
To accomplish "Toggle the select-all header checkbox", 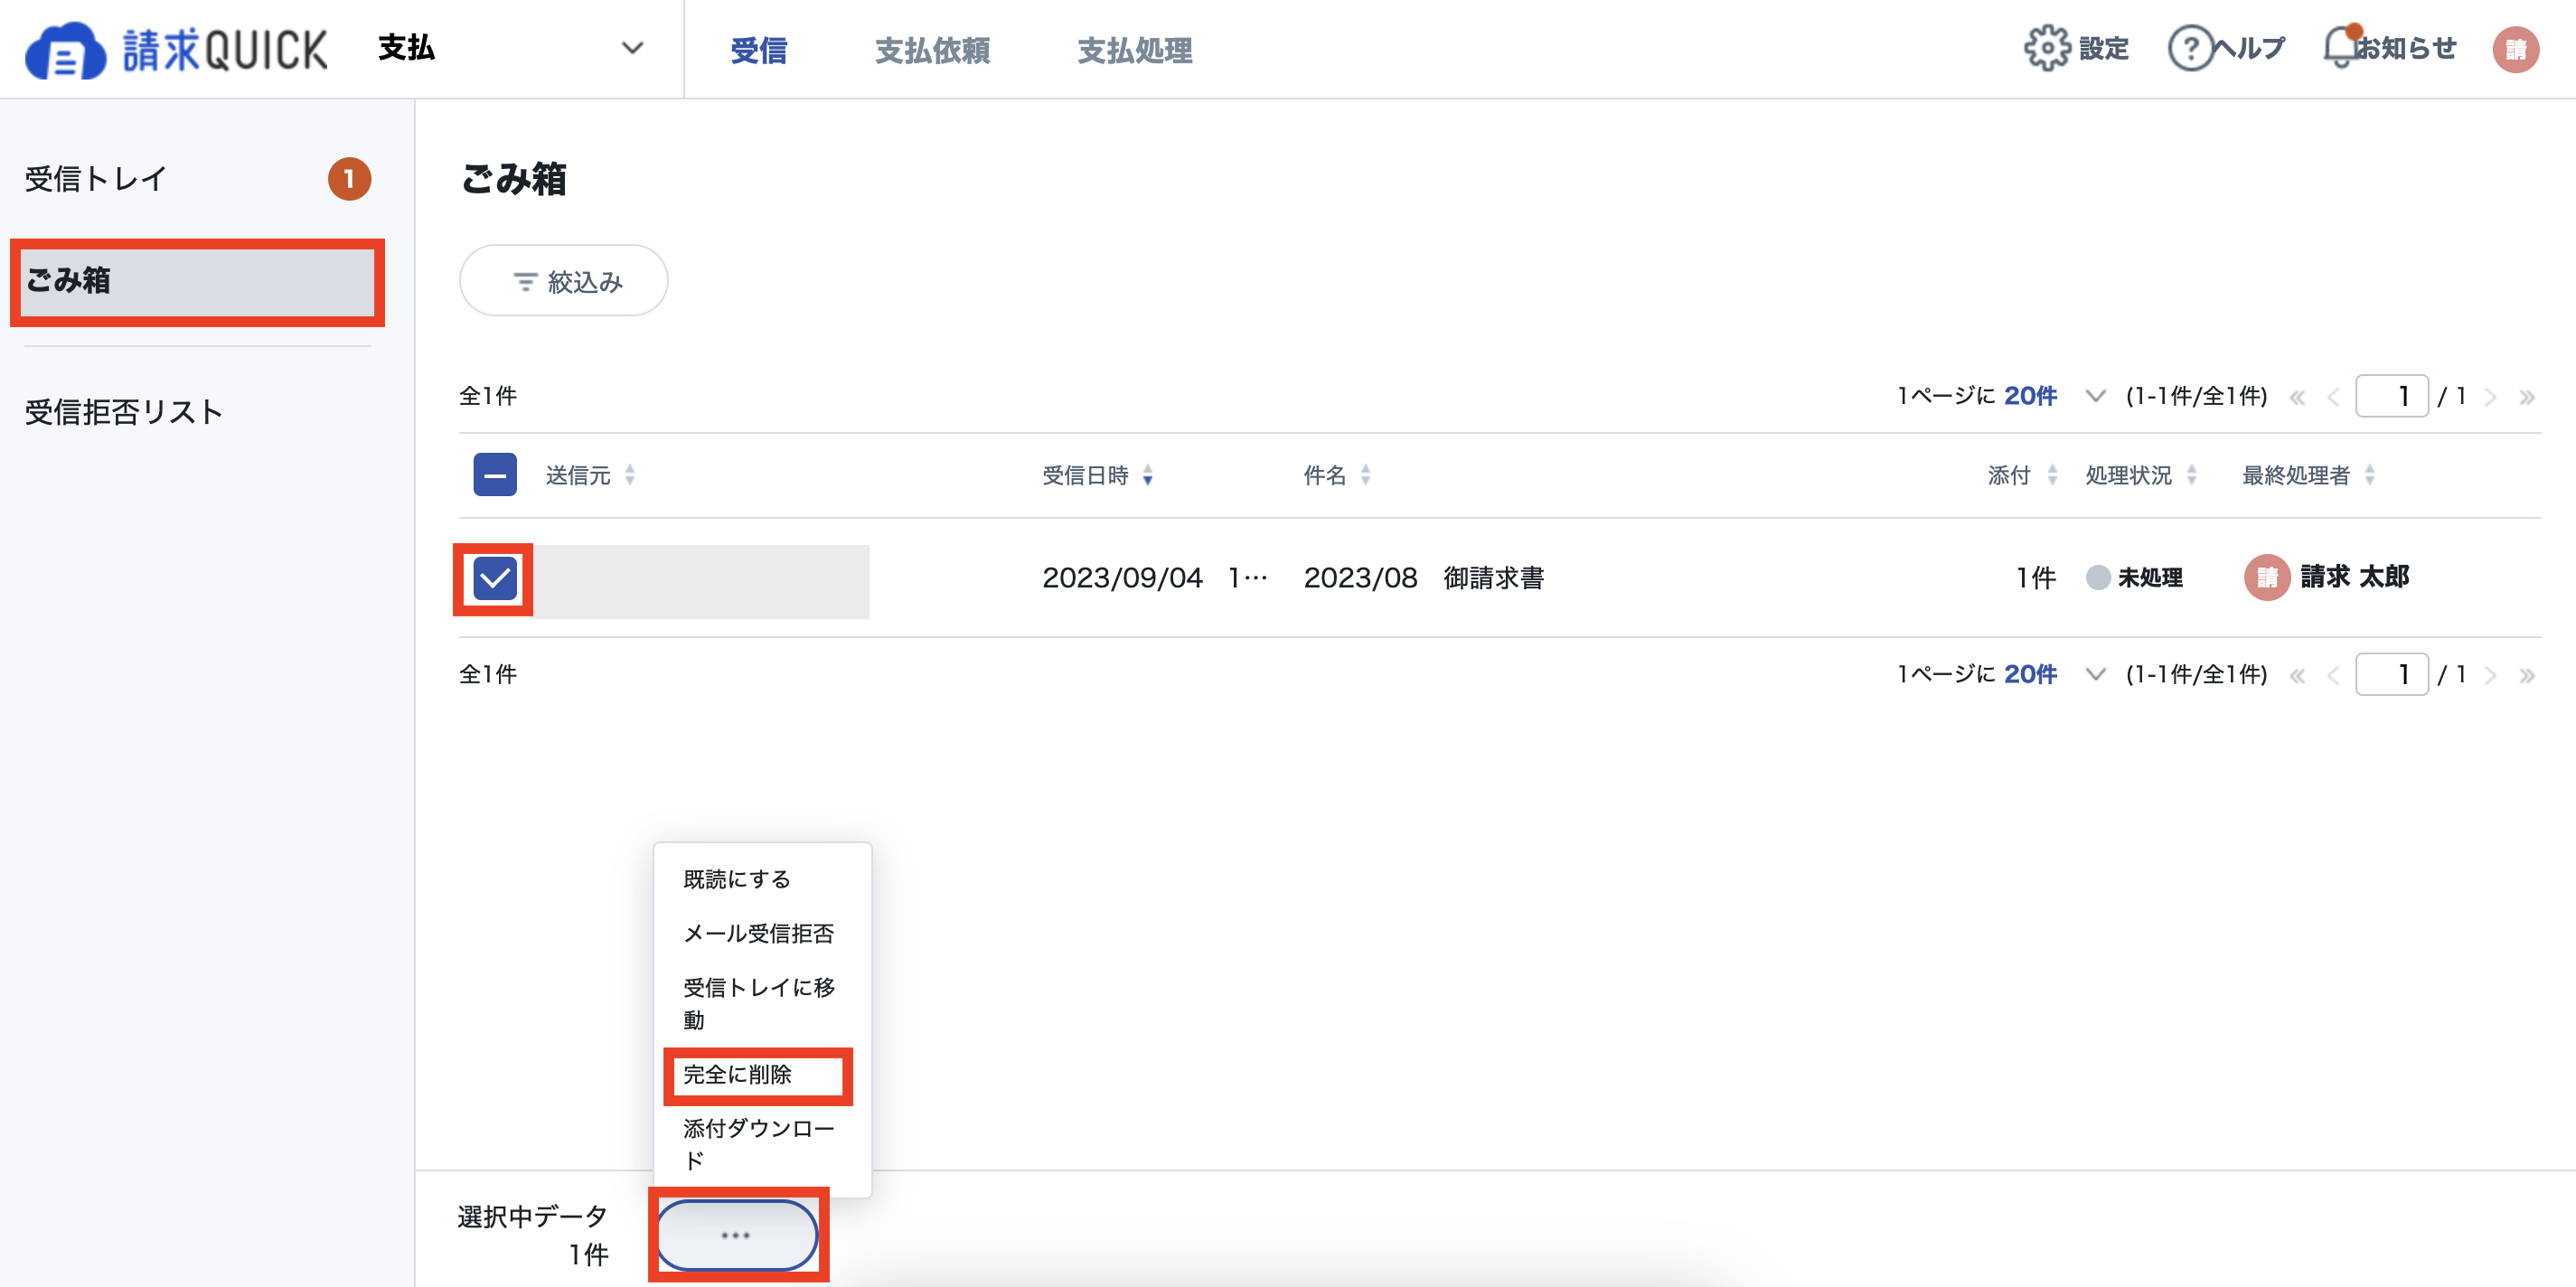I will coord(495,475).
